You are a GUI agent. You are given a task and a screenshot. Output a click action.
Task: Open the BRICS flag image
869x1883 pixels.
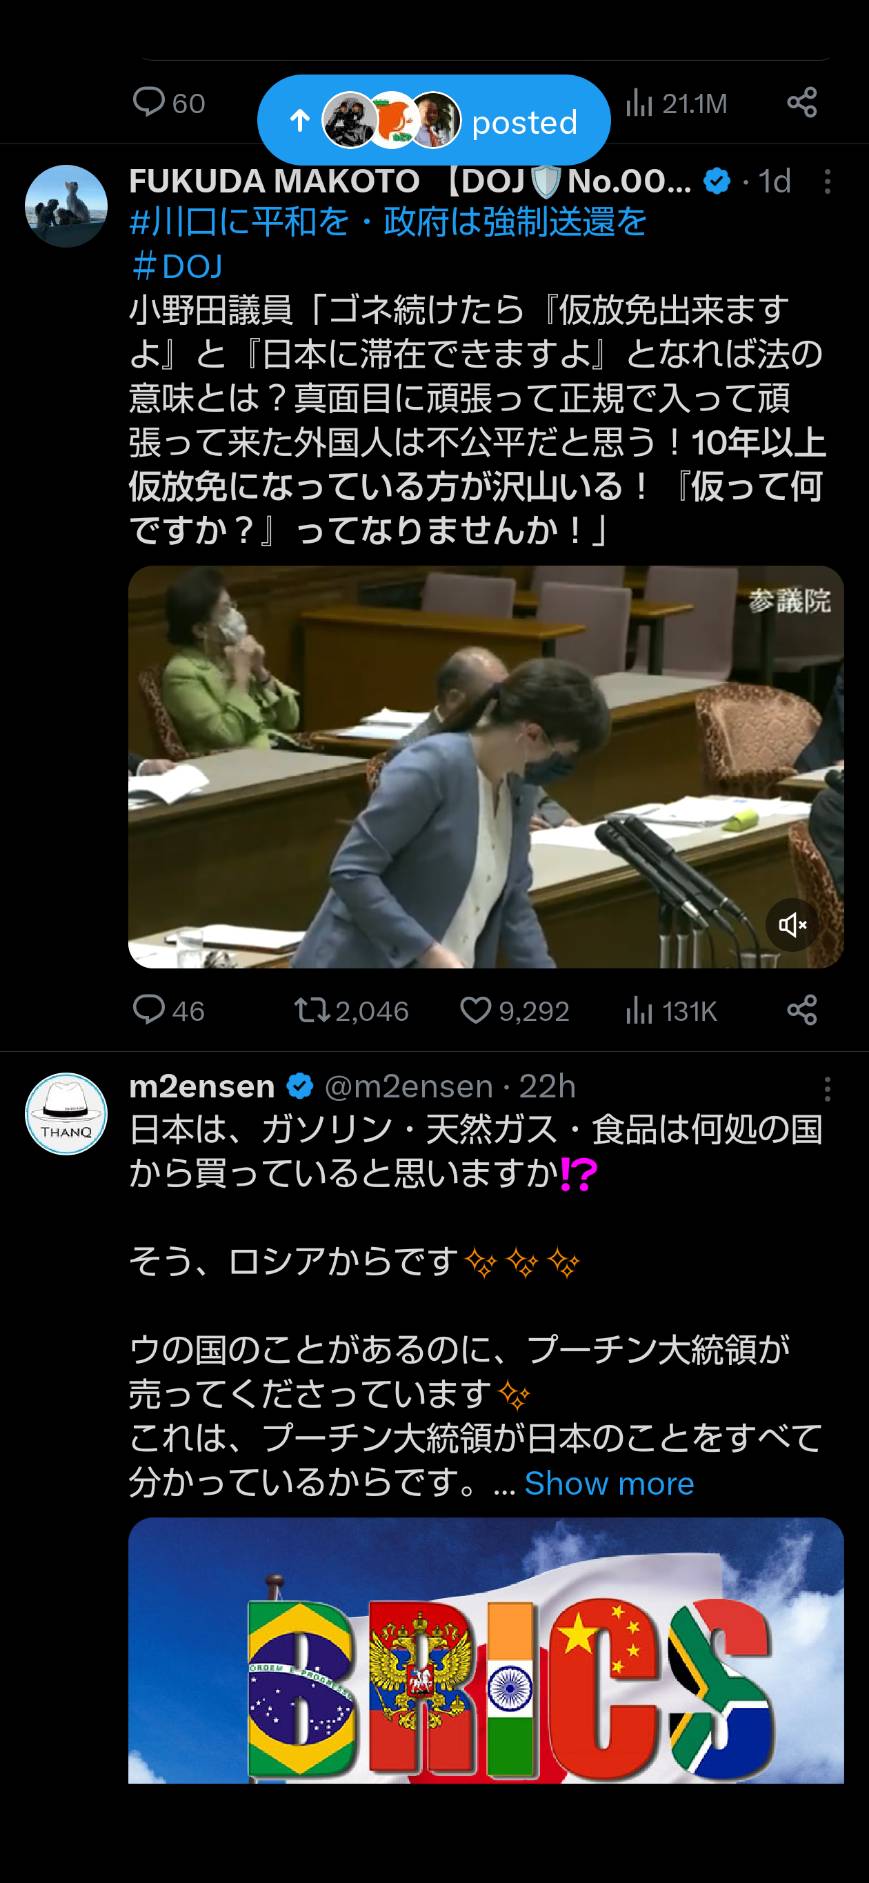(x=486, y=1650)
